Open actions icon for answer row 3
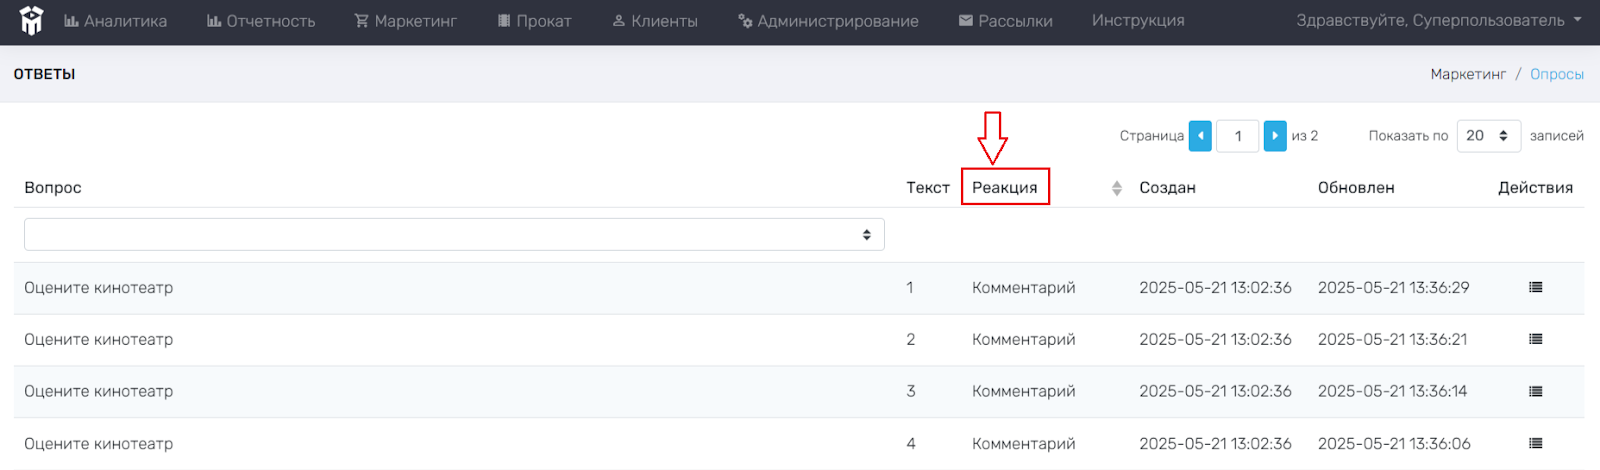The image size is (1600, 470). point(1536,392)
